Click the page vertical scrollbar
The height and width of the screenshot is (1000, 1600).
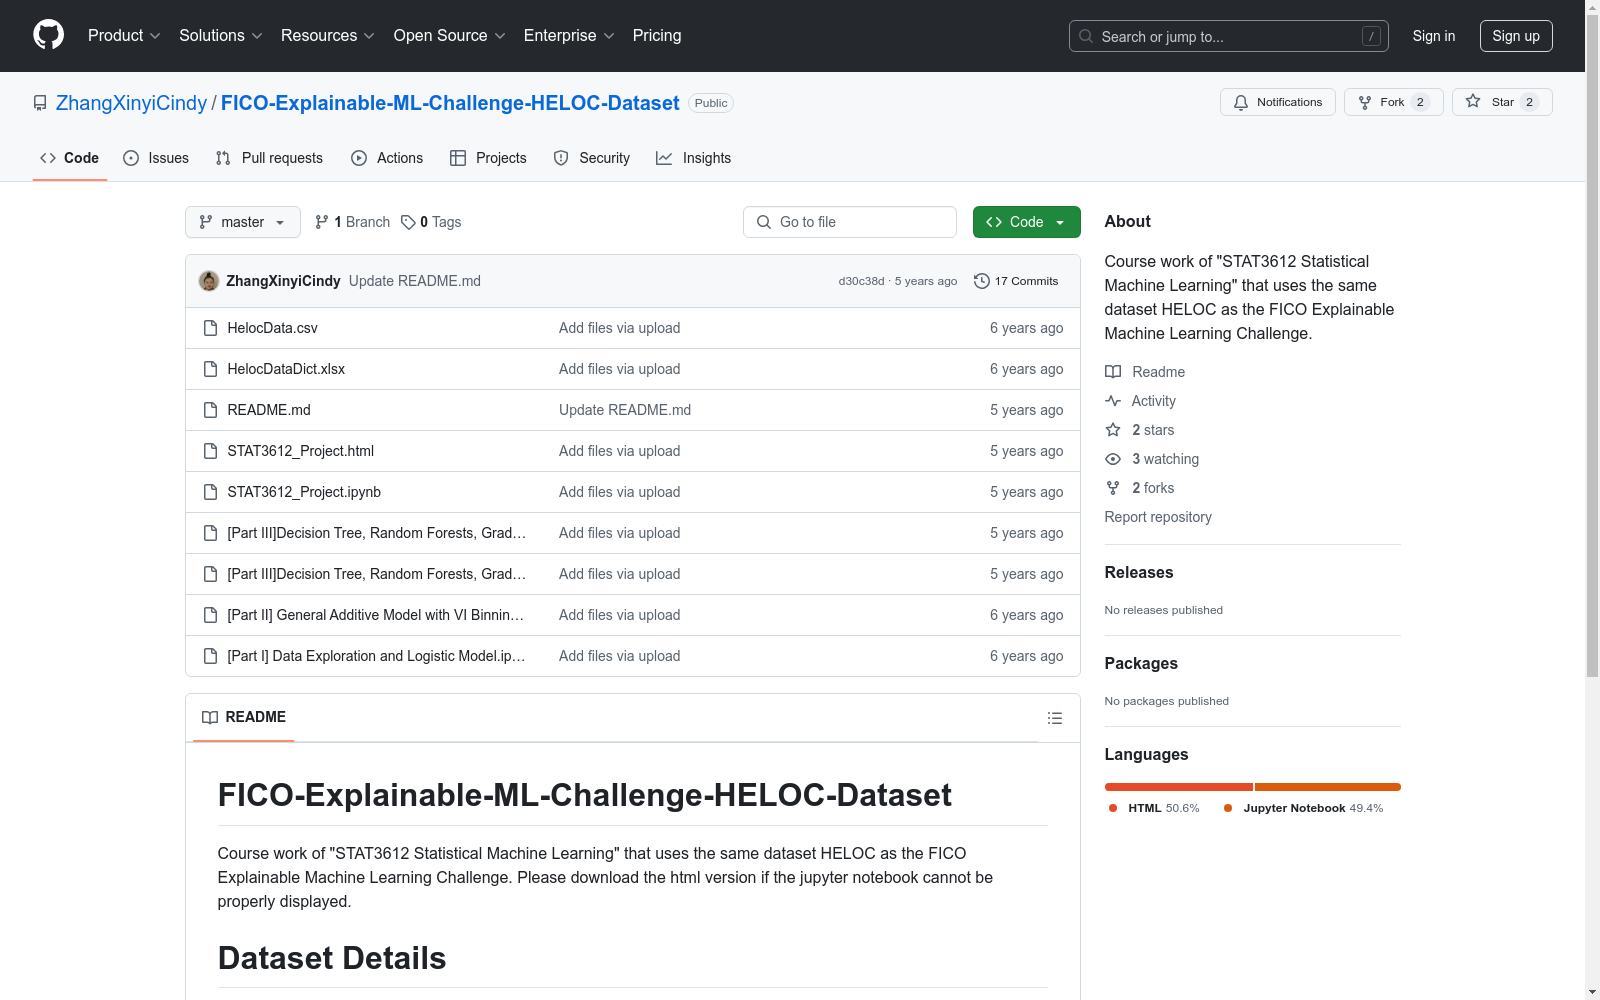[x=1592, y=500]
